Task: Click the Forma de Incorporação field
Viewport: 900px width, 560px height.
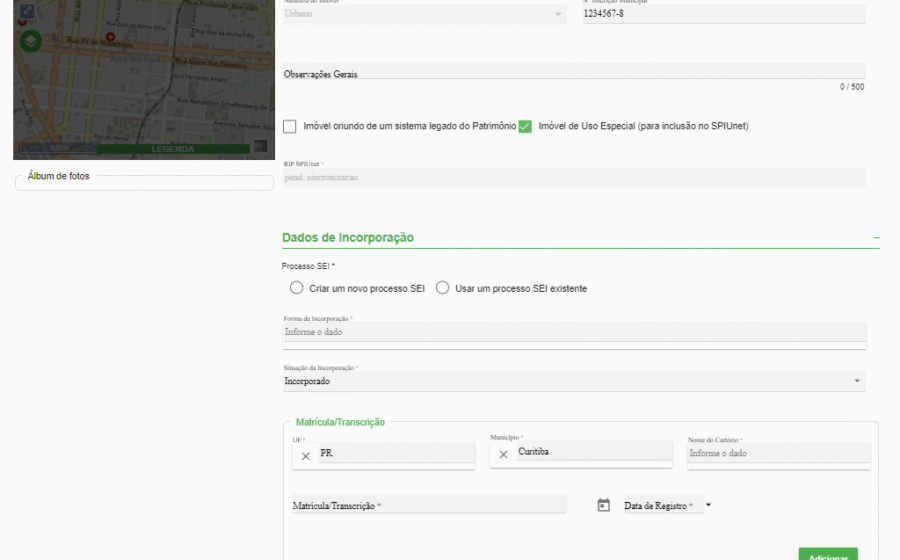Action: coord(574,332)
